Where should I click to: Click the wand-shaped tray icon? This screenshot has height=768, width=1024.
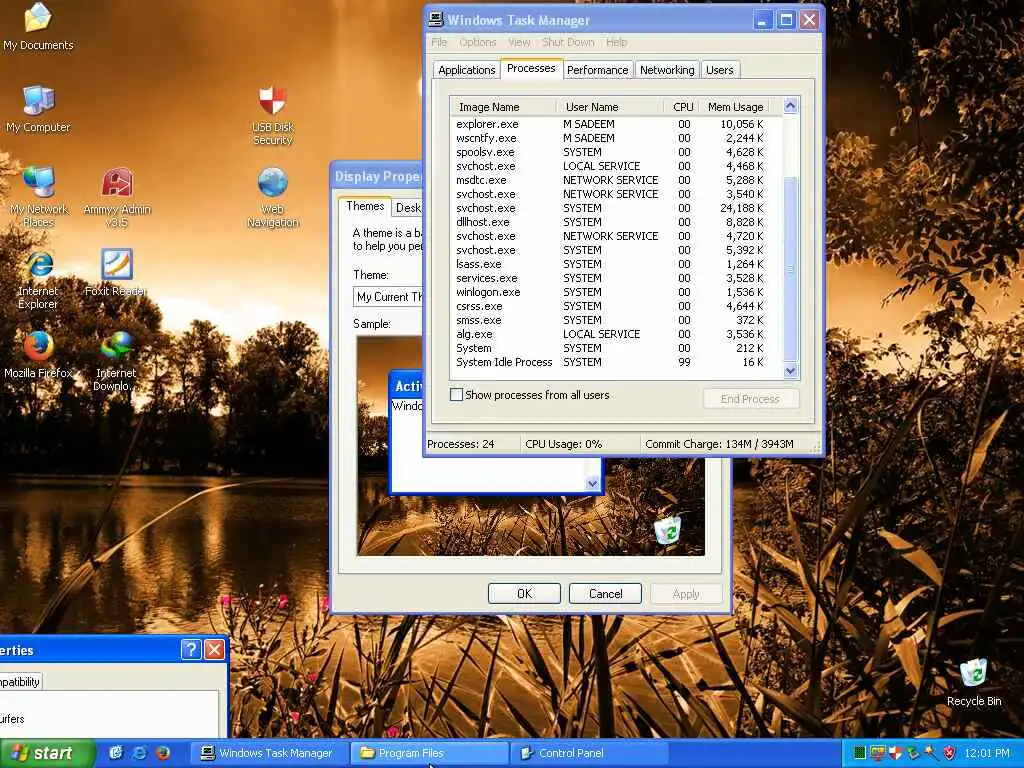point(930,753)
